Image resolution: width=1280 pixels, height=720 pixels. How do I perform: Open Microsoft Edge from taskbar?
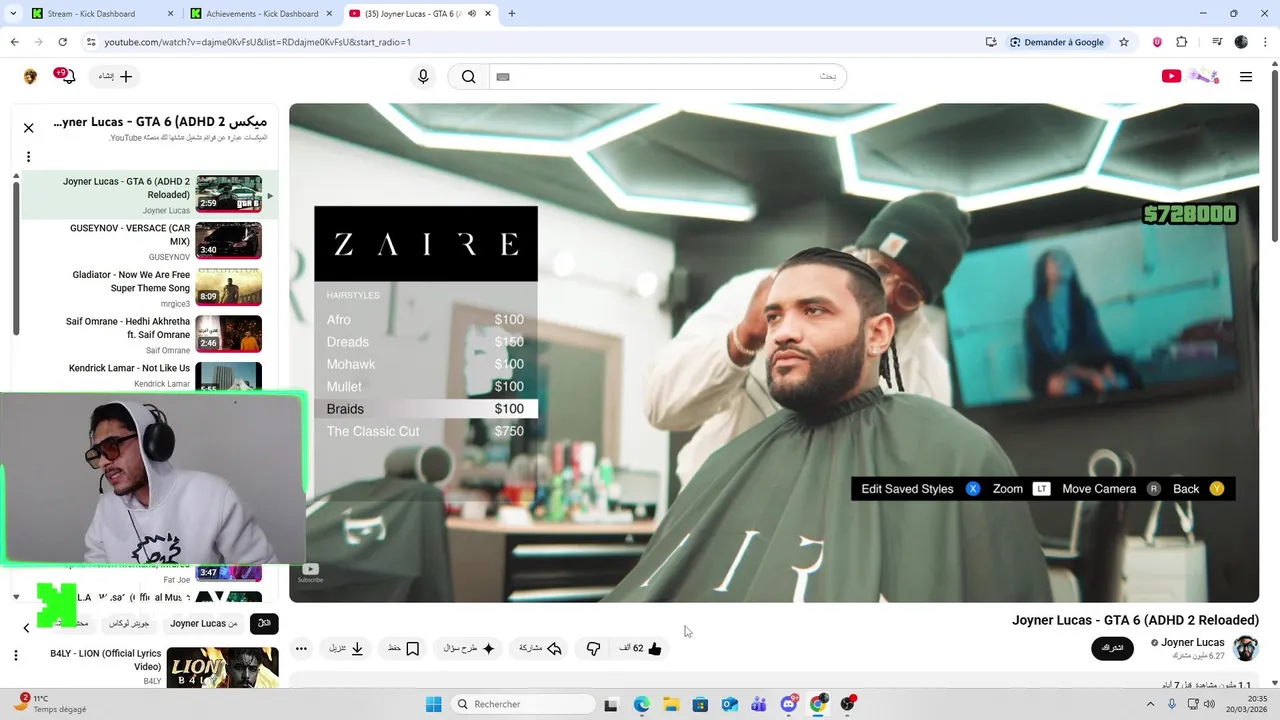(x=641, y=704)
